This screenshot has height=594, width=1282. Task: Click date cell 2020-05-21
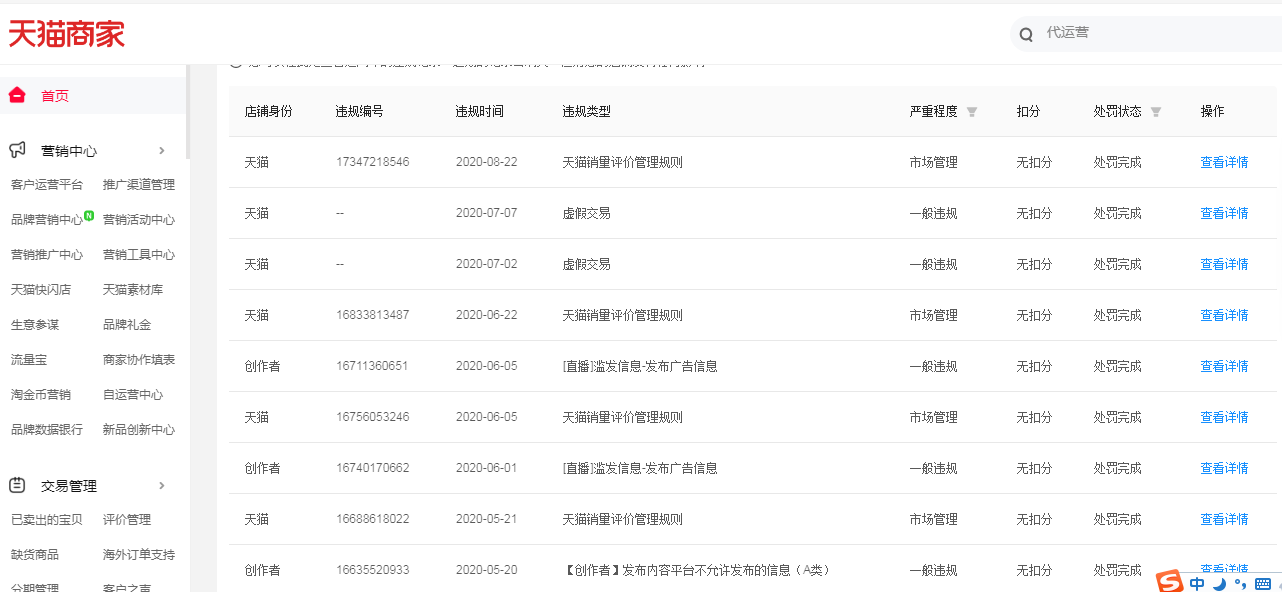point(487,519)
